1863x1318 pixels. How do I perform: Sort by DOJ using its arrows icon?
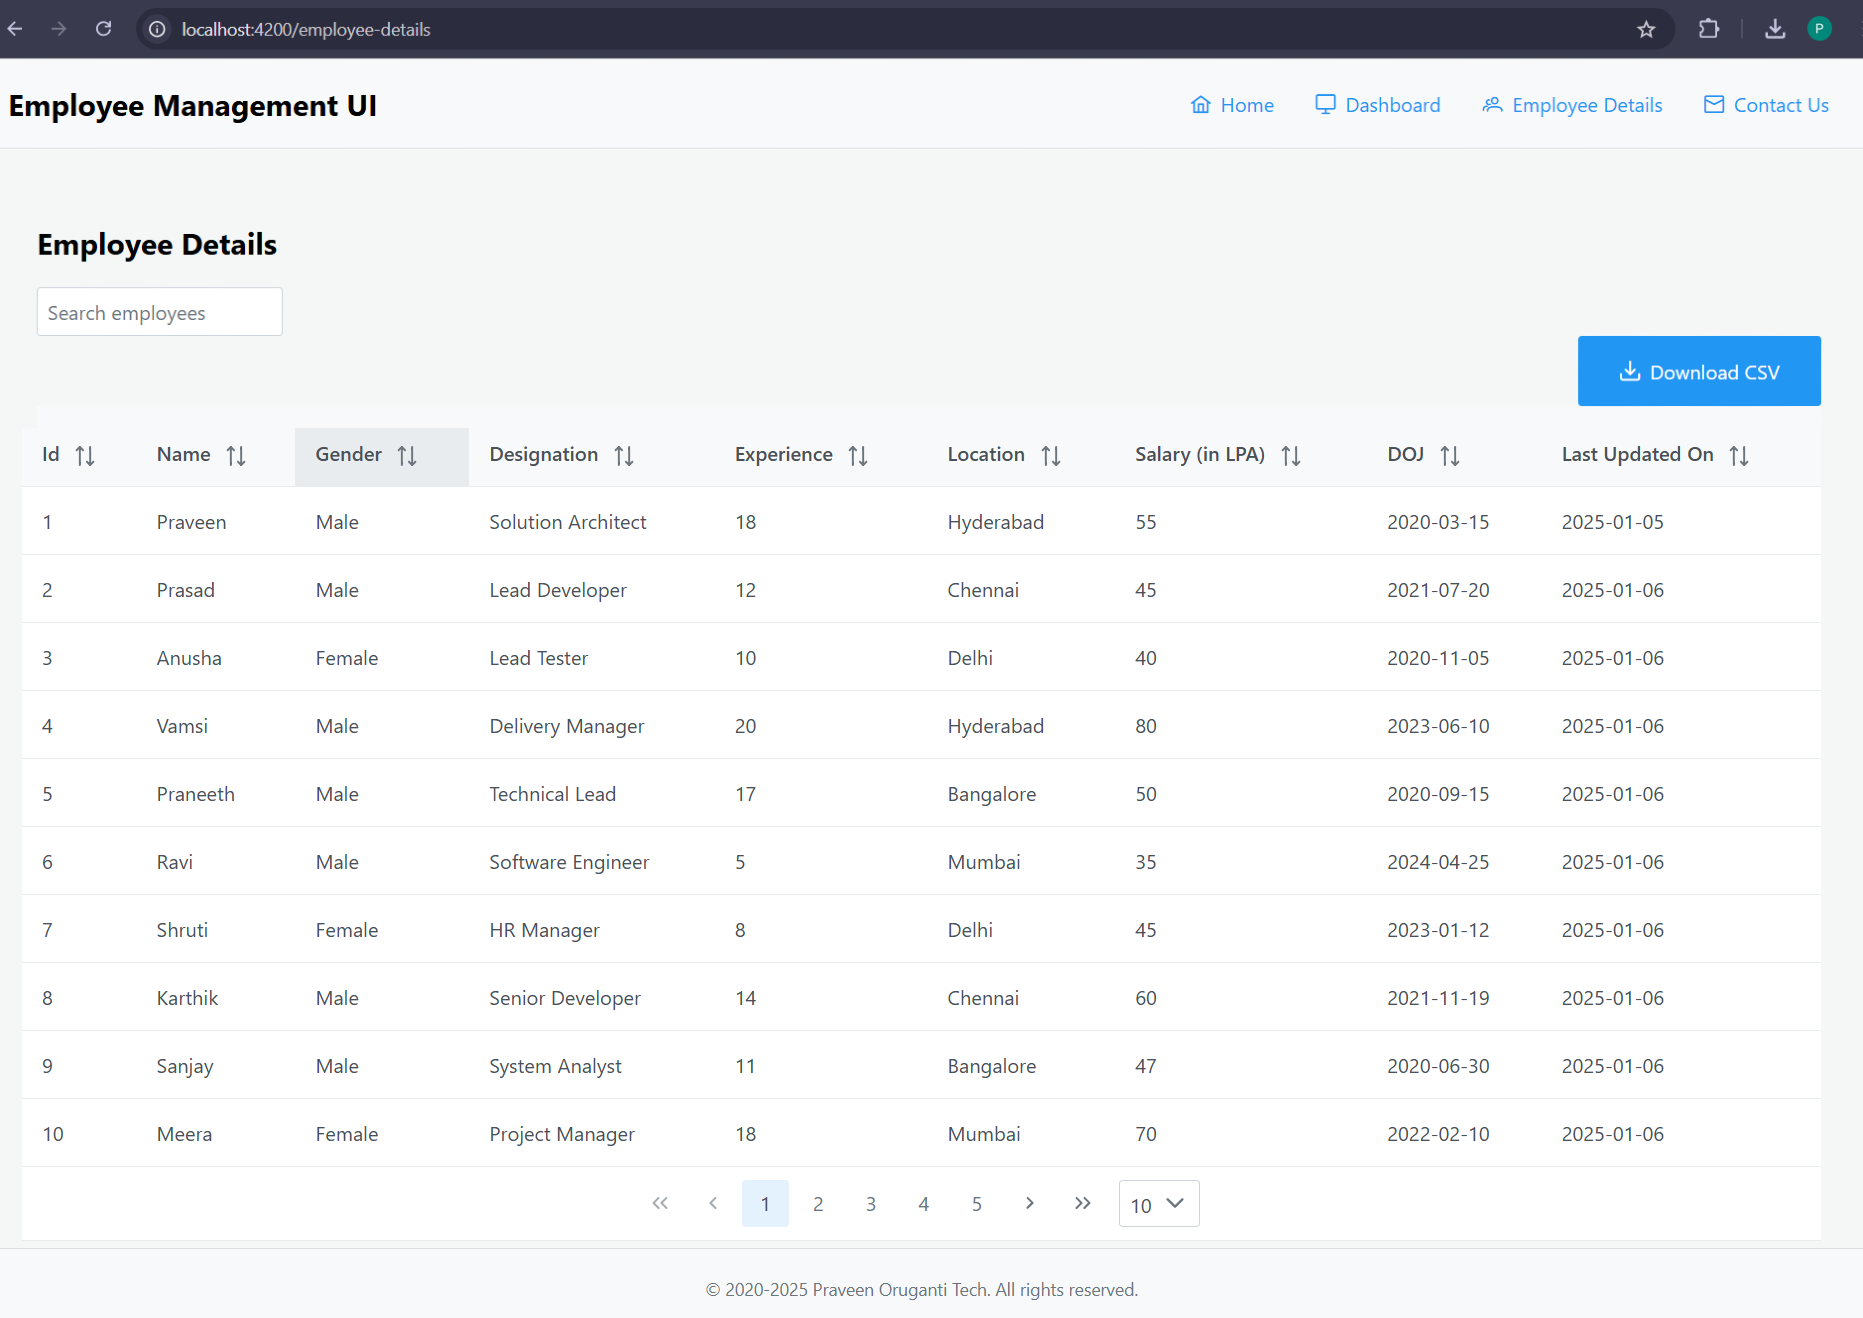(1450, 456)
